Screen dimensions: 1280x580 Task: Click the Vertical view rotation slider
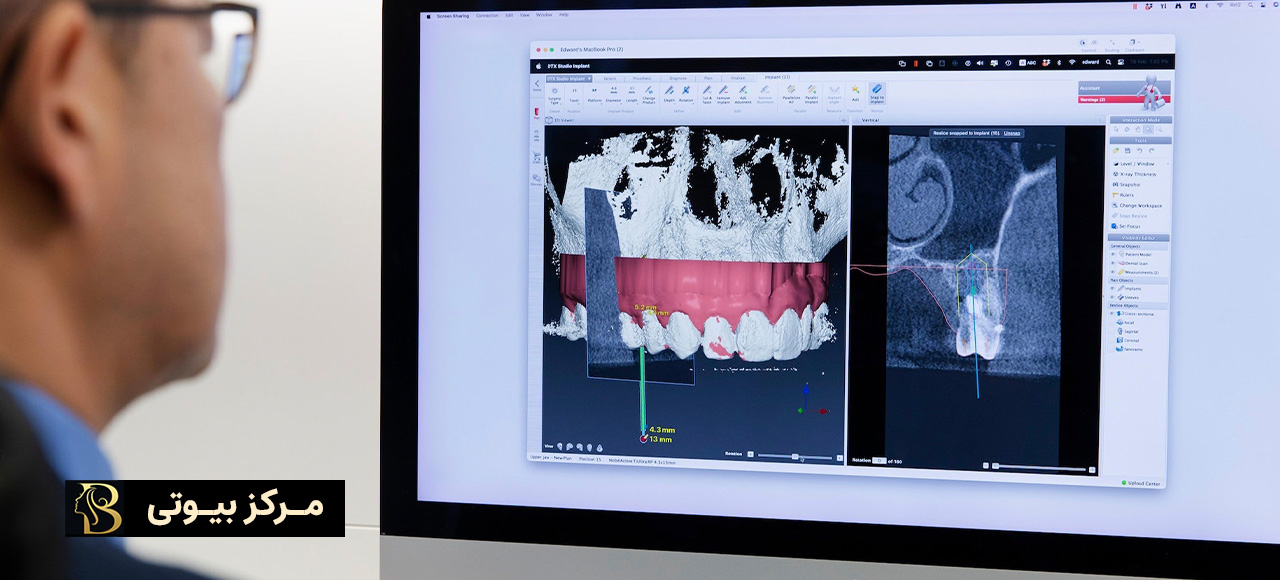click(x=1039, y=467)
